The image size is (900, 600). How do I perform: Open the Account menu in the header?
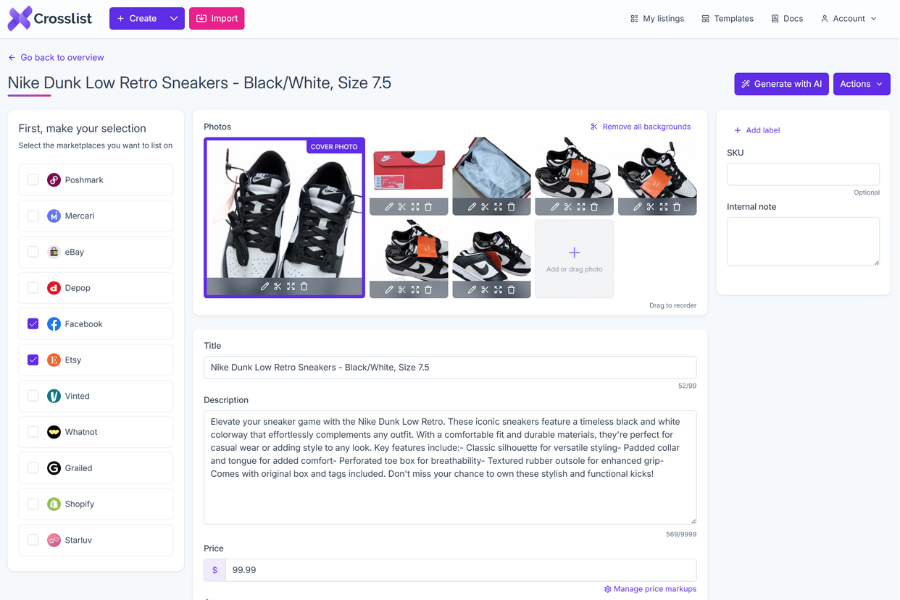(x=848, y=18)
